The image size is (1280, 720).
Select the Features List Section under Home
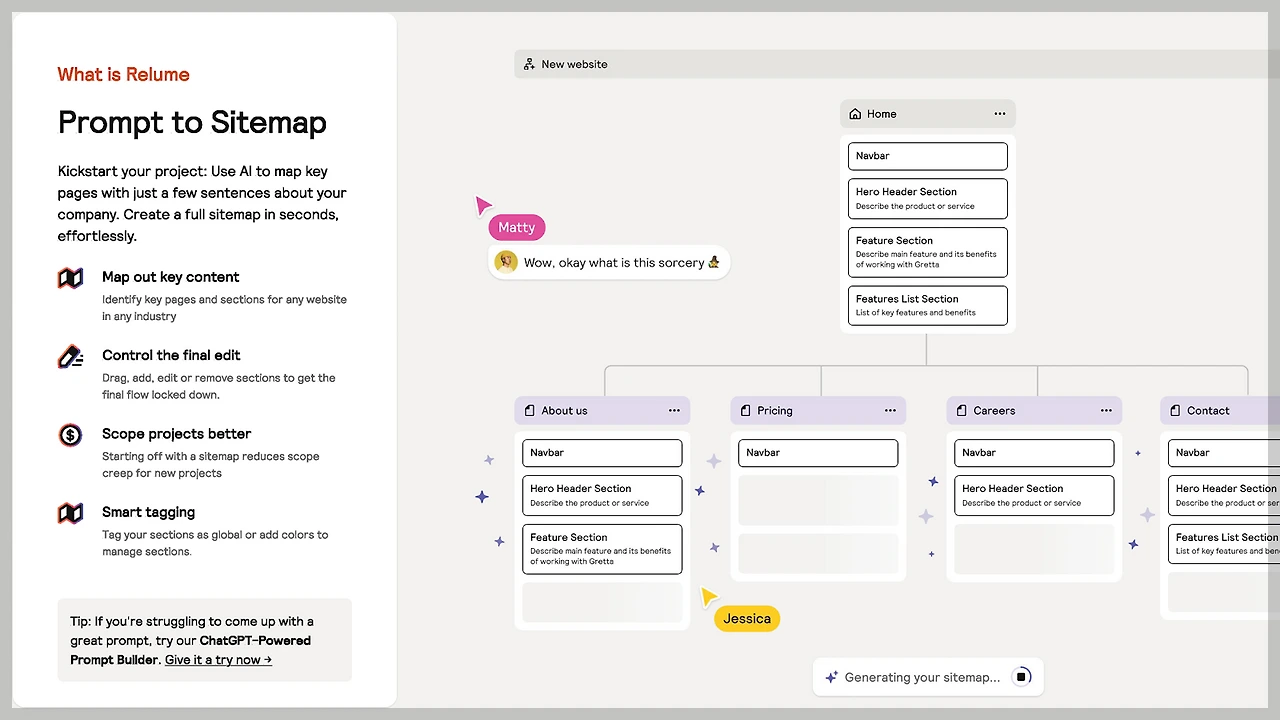coord(928,305)
